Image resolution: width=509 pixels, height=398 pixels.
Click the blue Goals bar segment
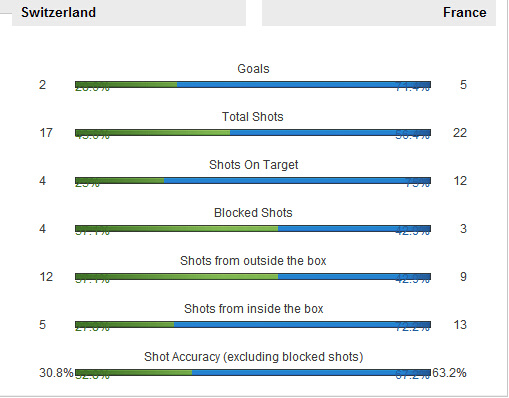[x=304, y=85]
